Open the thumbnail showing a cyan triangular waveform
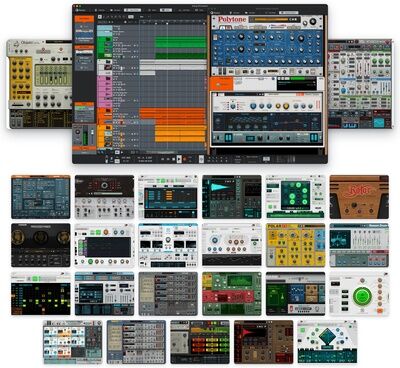This screenshot has height=368, width=400. click(232, 197)
